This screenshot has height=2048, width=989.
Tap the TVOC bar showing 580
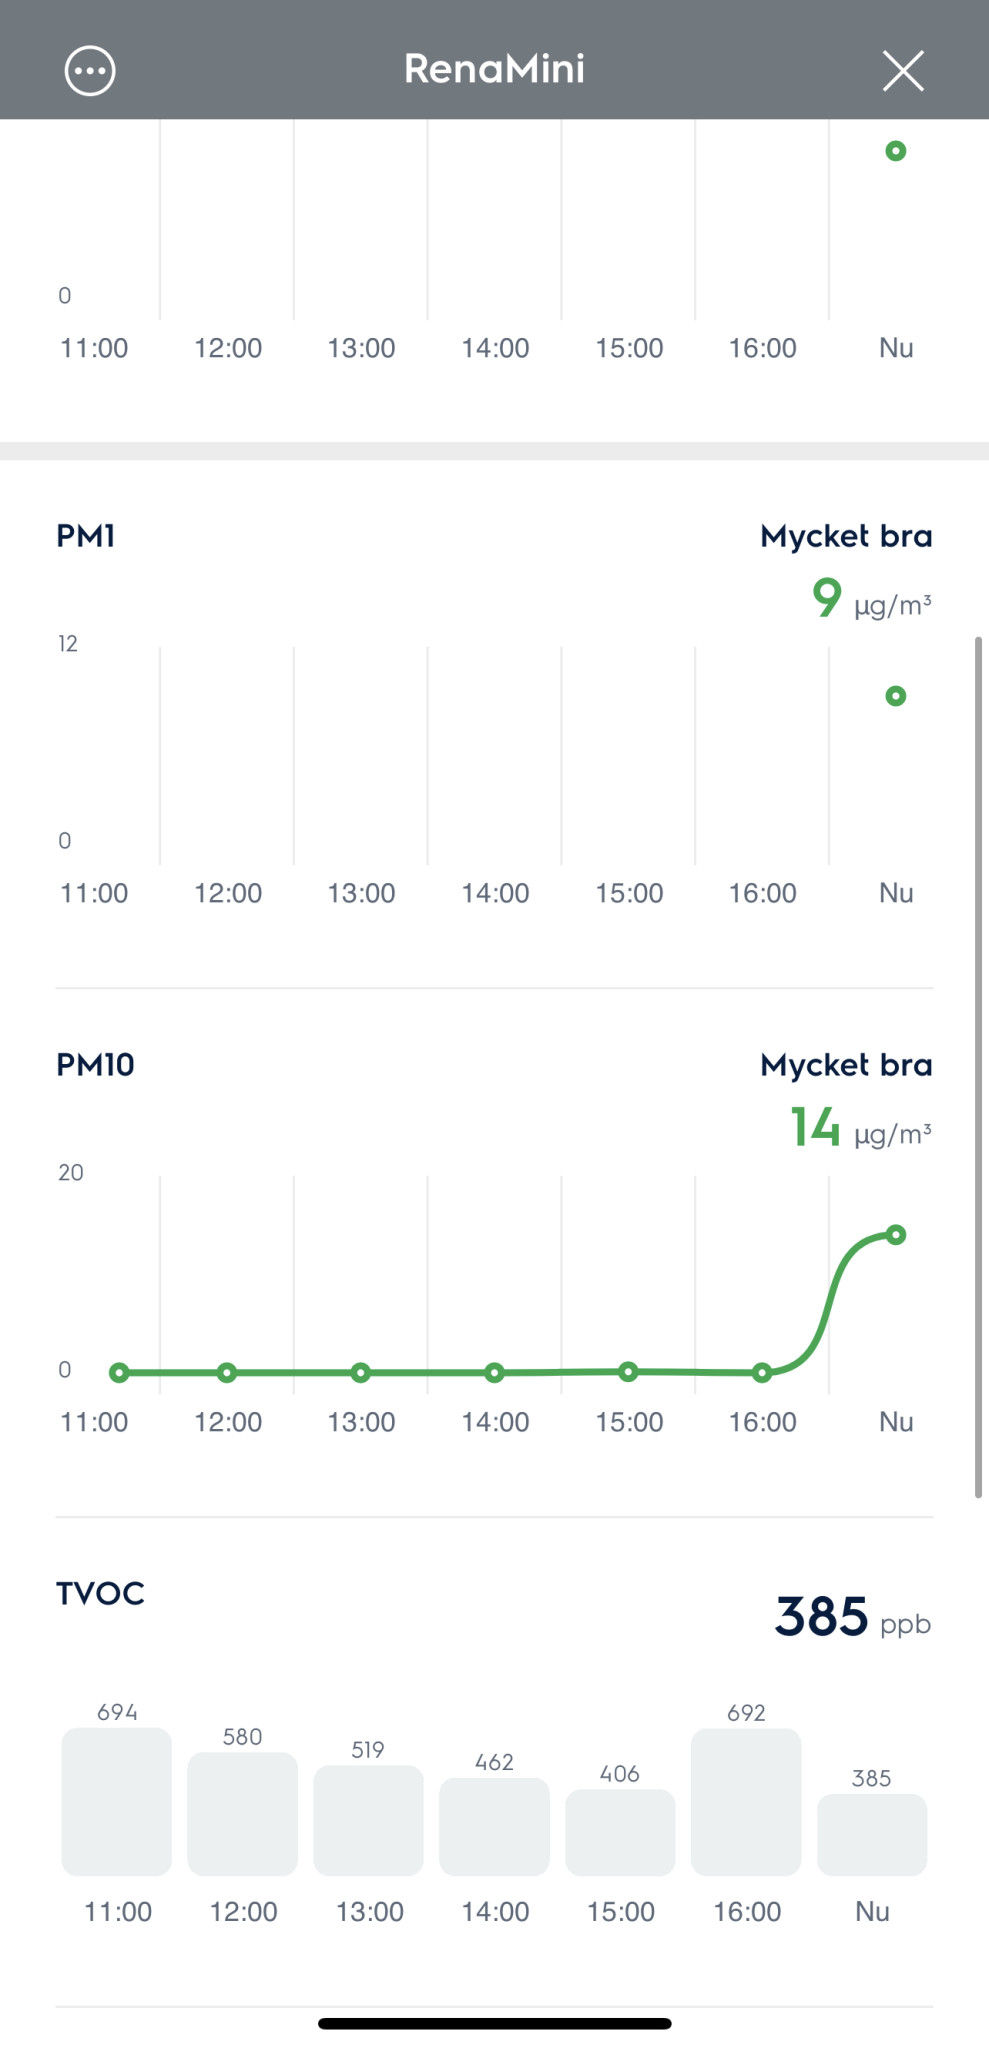point(243,1813)
